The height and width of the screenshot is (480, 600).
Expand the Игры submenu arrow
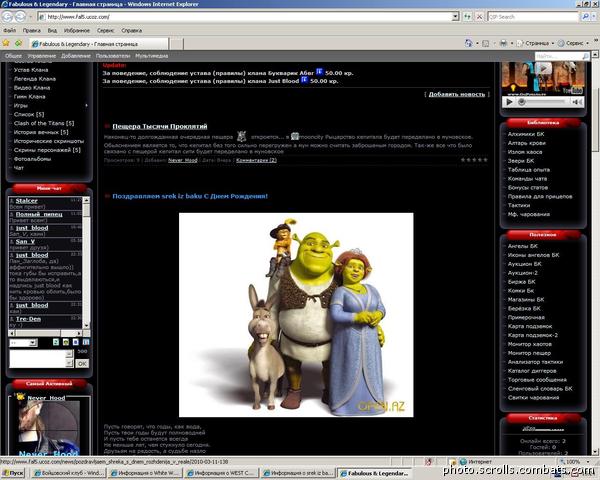point(86,105)
